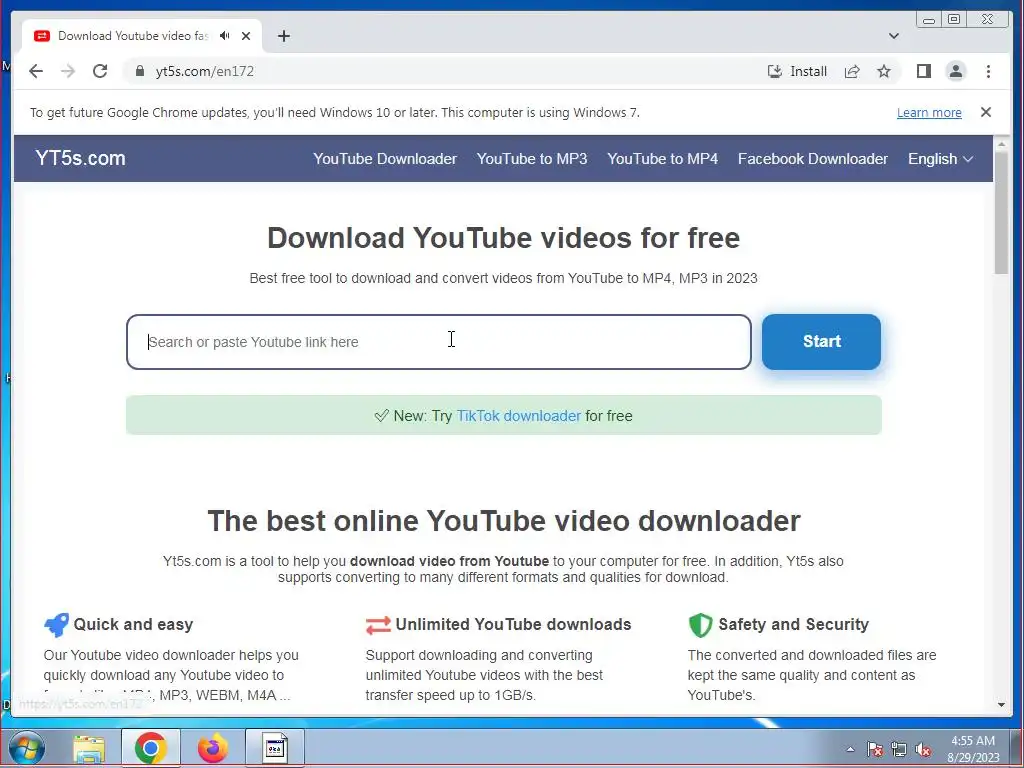Click the red arrows Unlimited downloads icon

point(378,625)
